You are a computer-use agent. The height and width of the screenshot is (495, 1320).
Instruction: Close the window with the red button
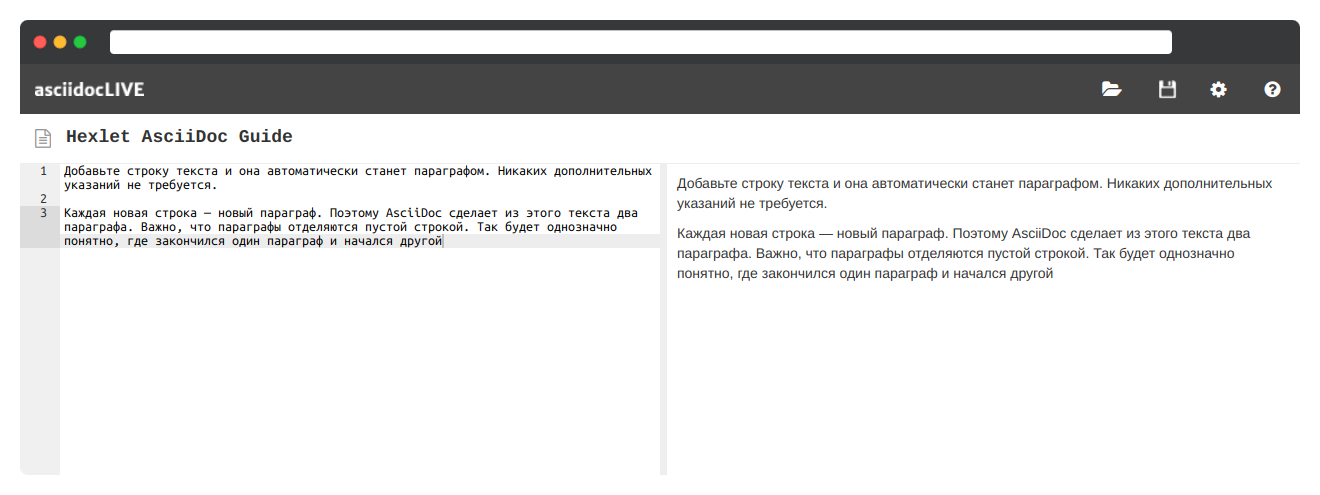tap(40, 42)
